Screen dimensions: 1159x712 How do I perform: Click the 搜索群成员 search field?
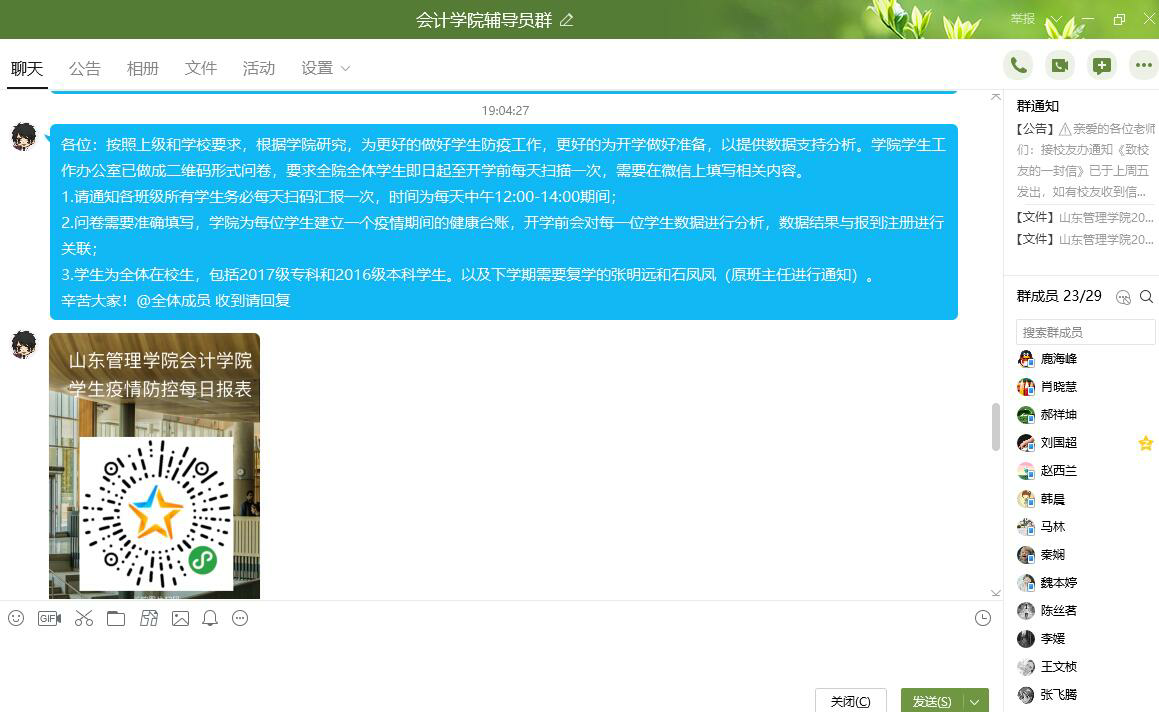(1085, 332)
